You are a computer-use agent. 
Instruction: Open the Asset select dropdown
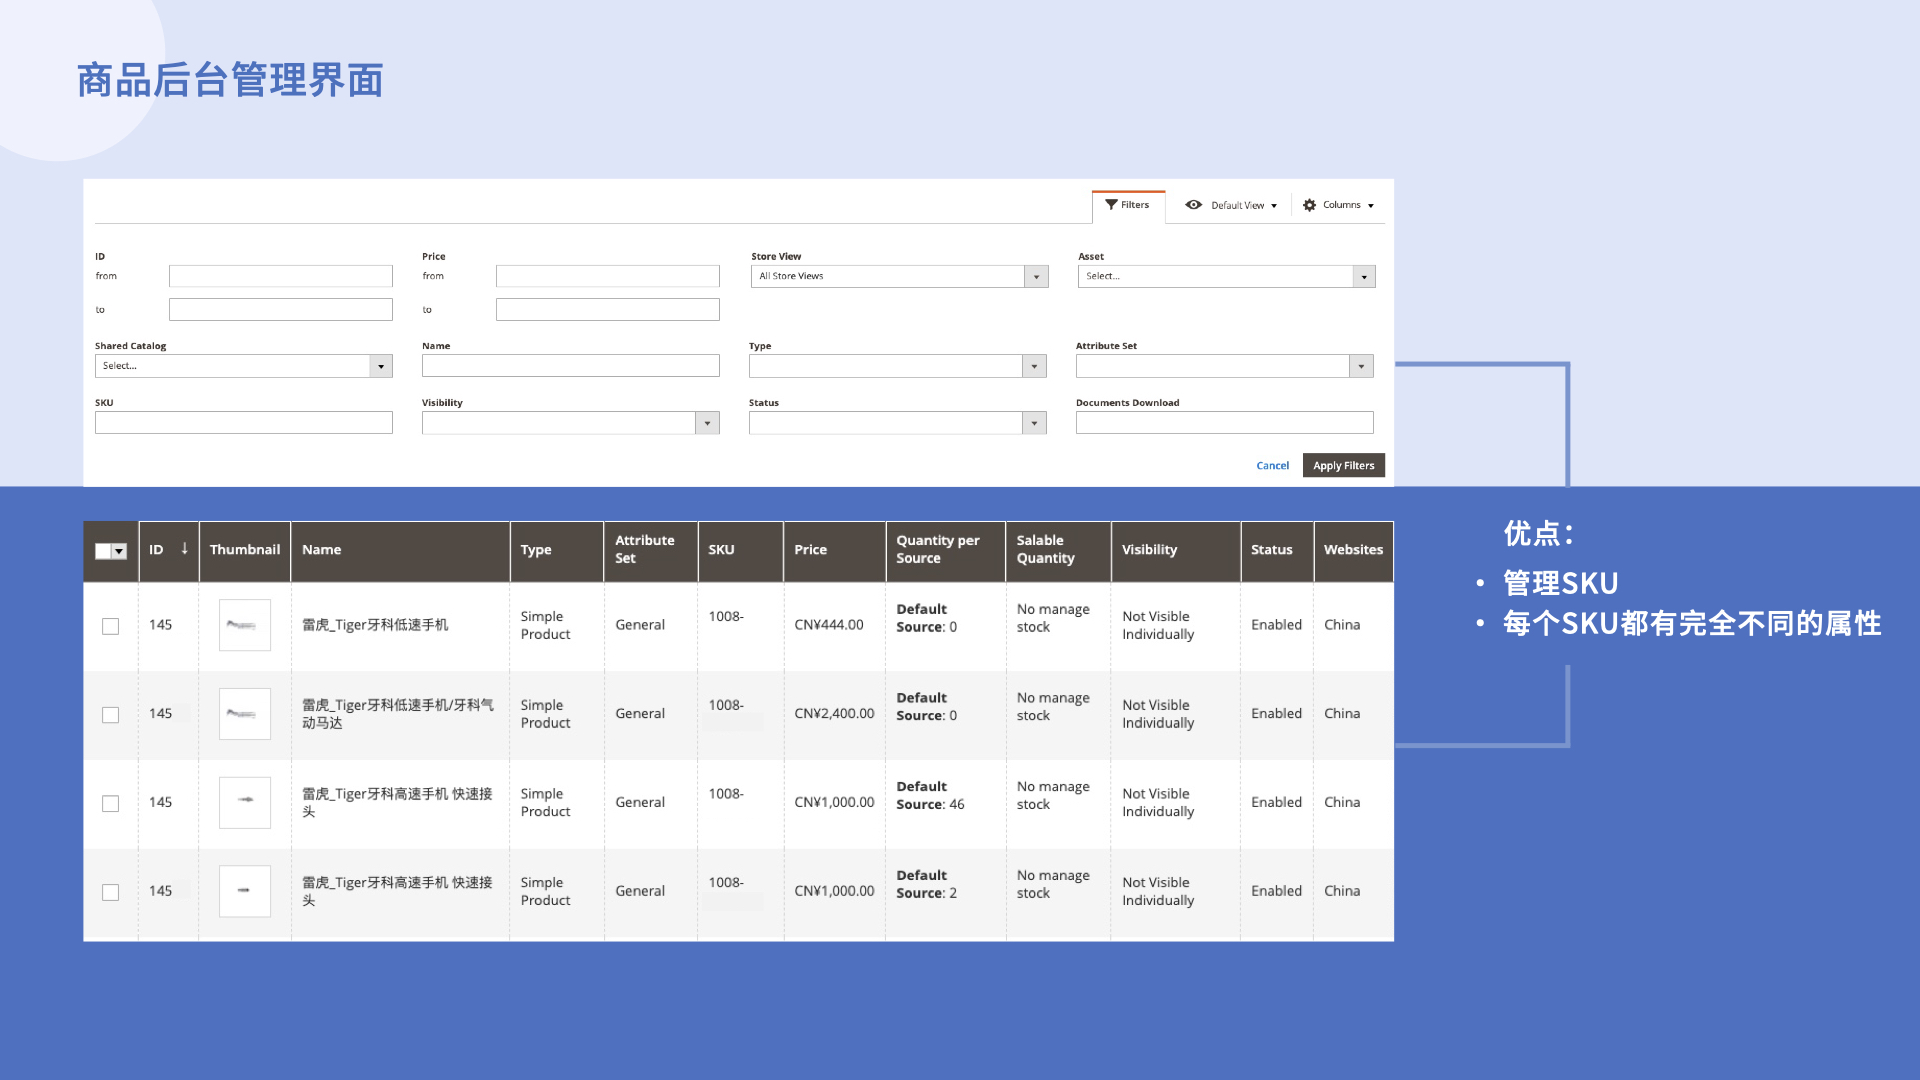click(x=1227, y=276)
